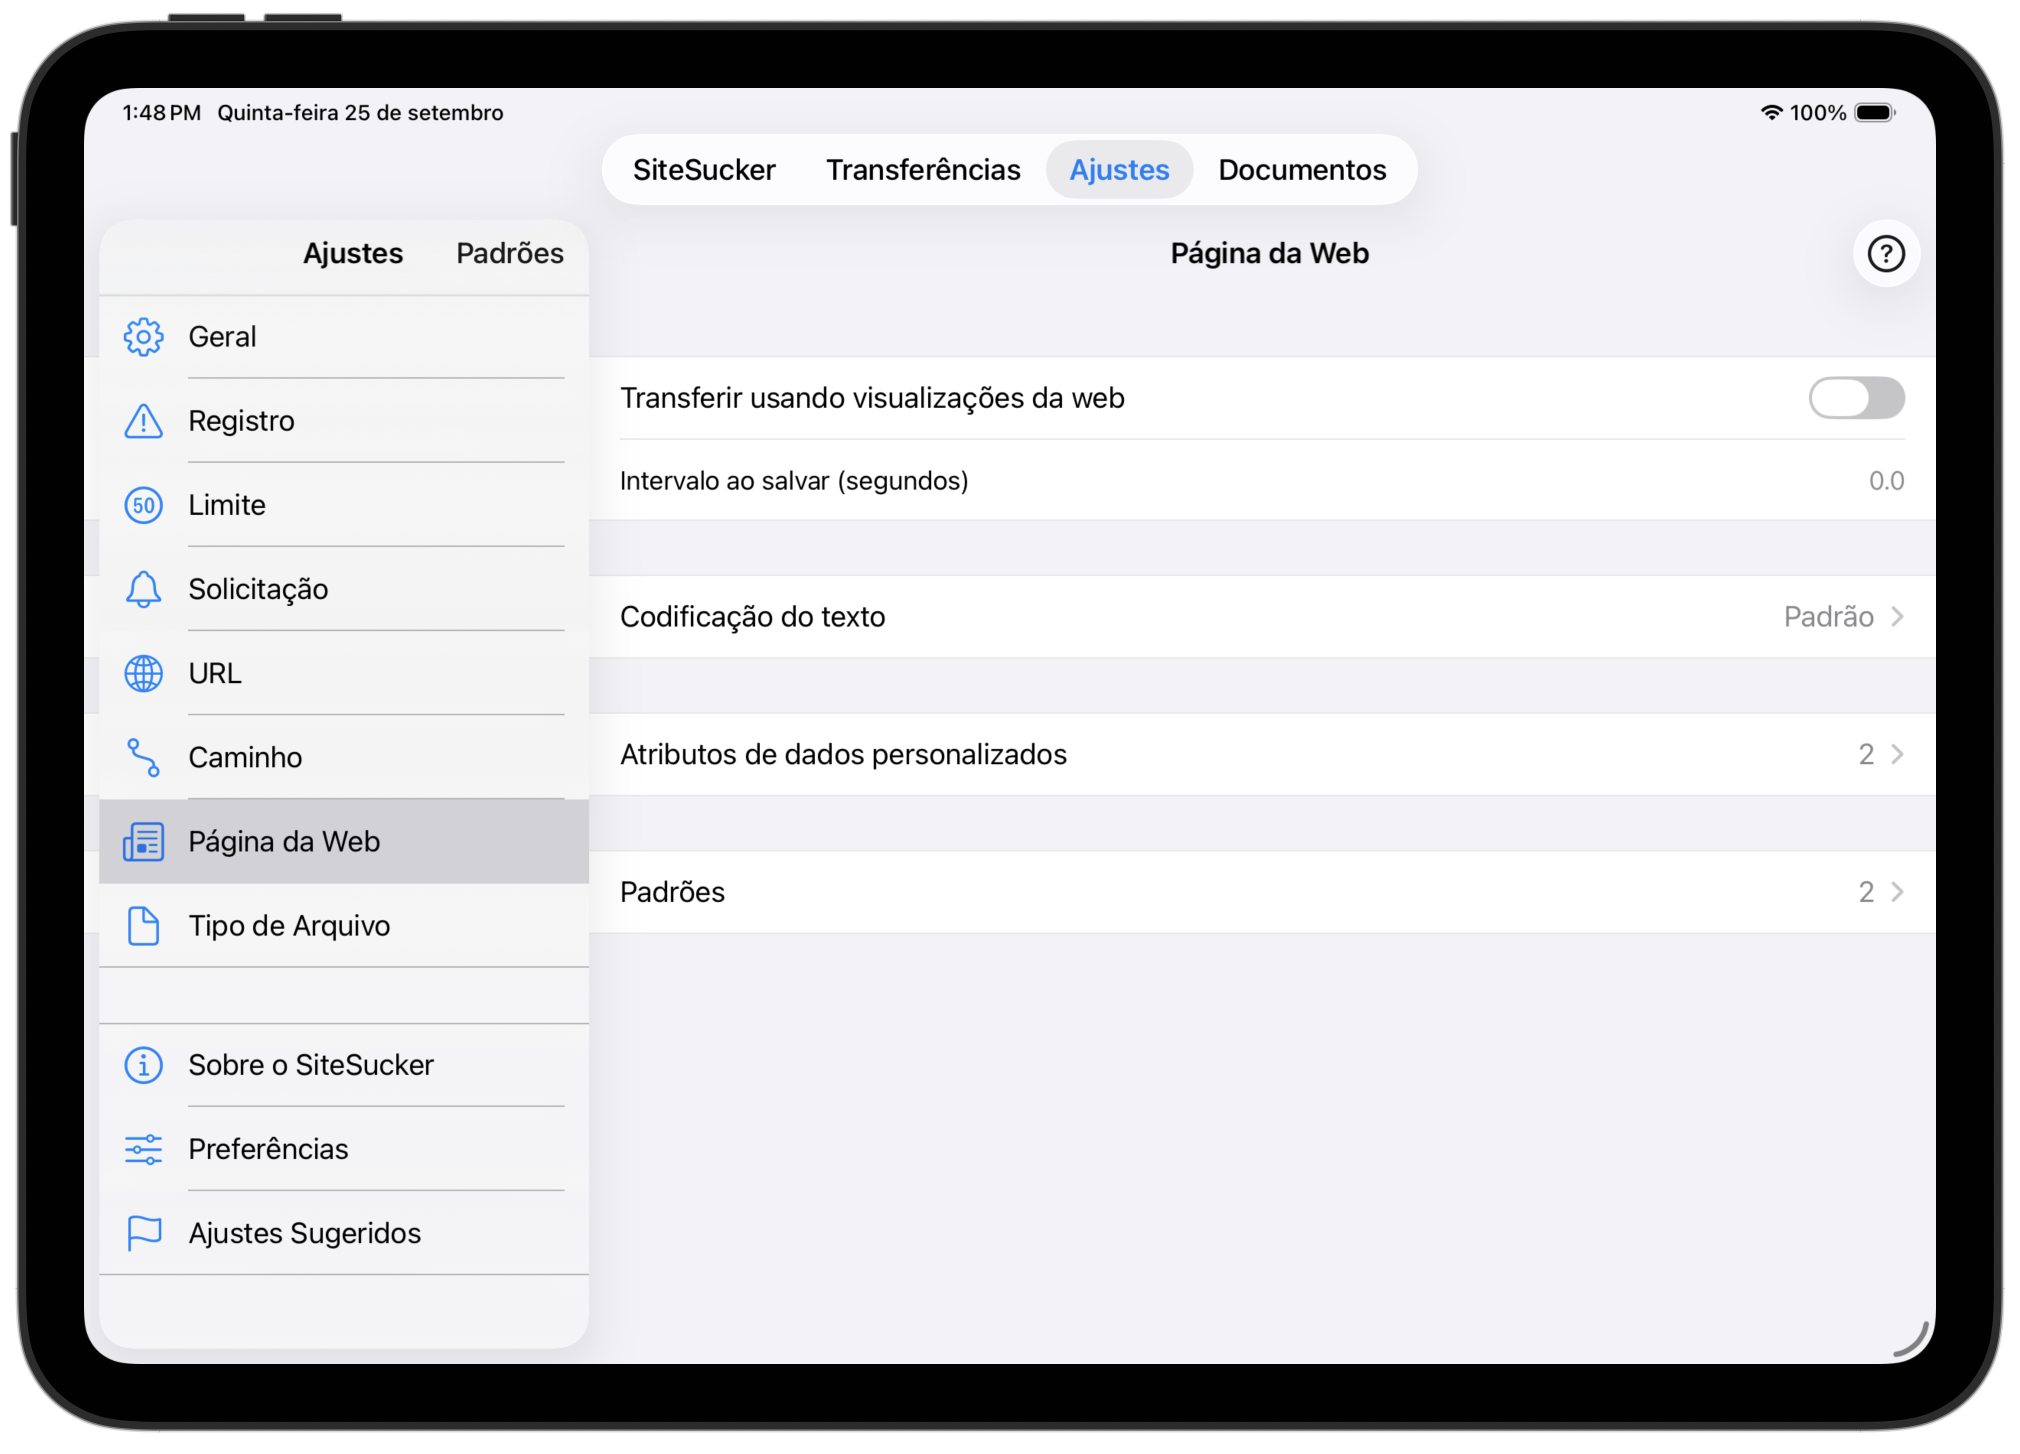Click the Registro warning triangle icon
The height and width of the screenshot is (1454, 2020).
point(143,421)
